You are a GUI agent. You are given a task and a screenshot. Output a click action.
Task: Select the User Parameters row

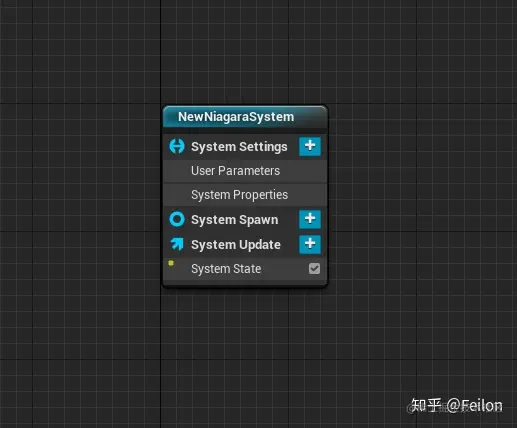pos(245,171)
